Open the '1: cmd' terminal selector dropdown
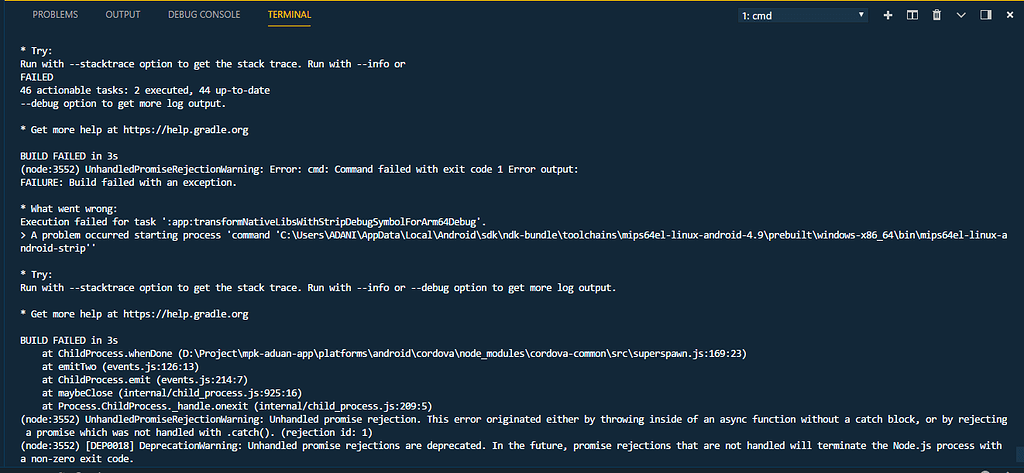Image resolution: width=1024 pixels, height=473 pixels. coord(803,15)
